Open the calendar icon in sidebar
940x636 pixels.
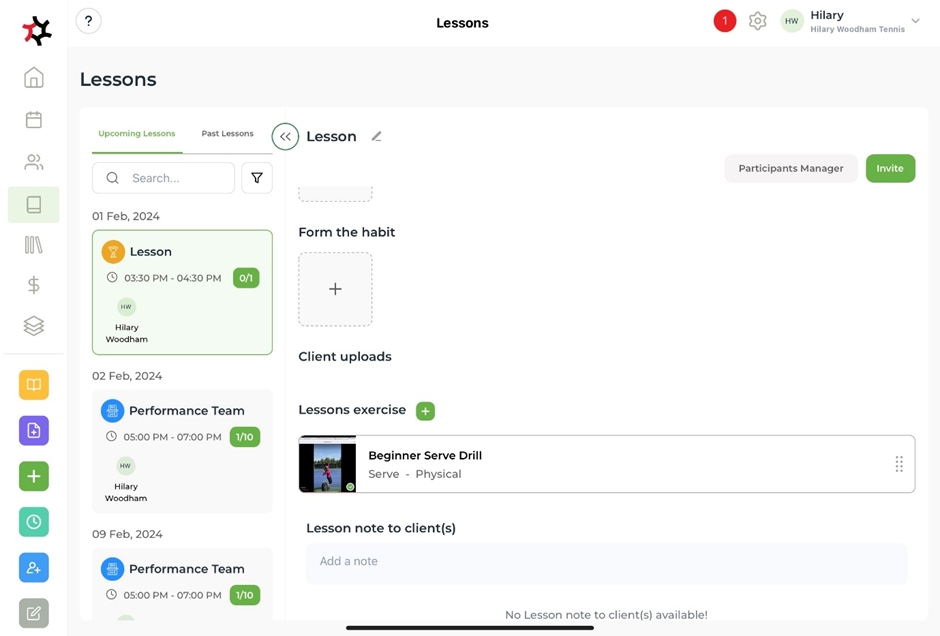click(34, 120)
